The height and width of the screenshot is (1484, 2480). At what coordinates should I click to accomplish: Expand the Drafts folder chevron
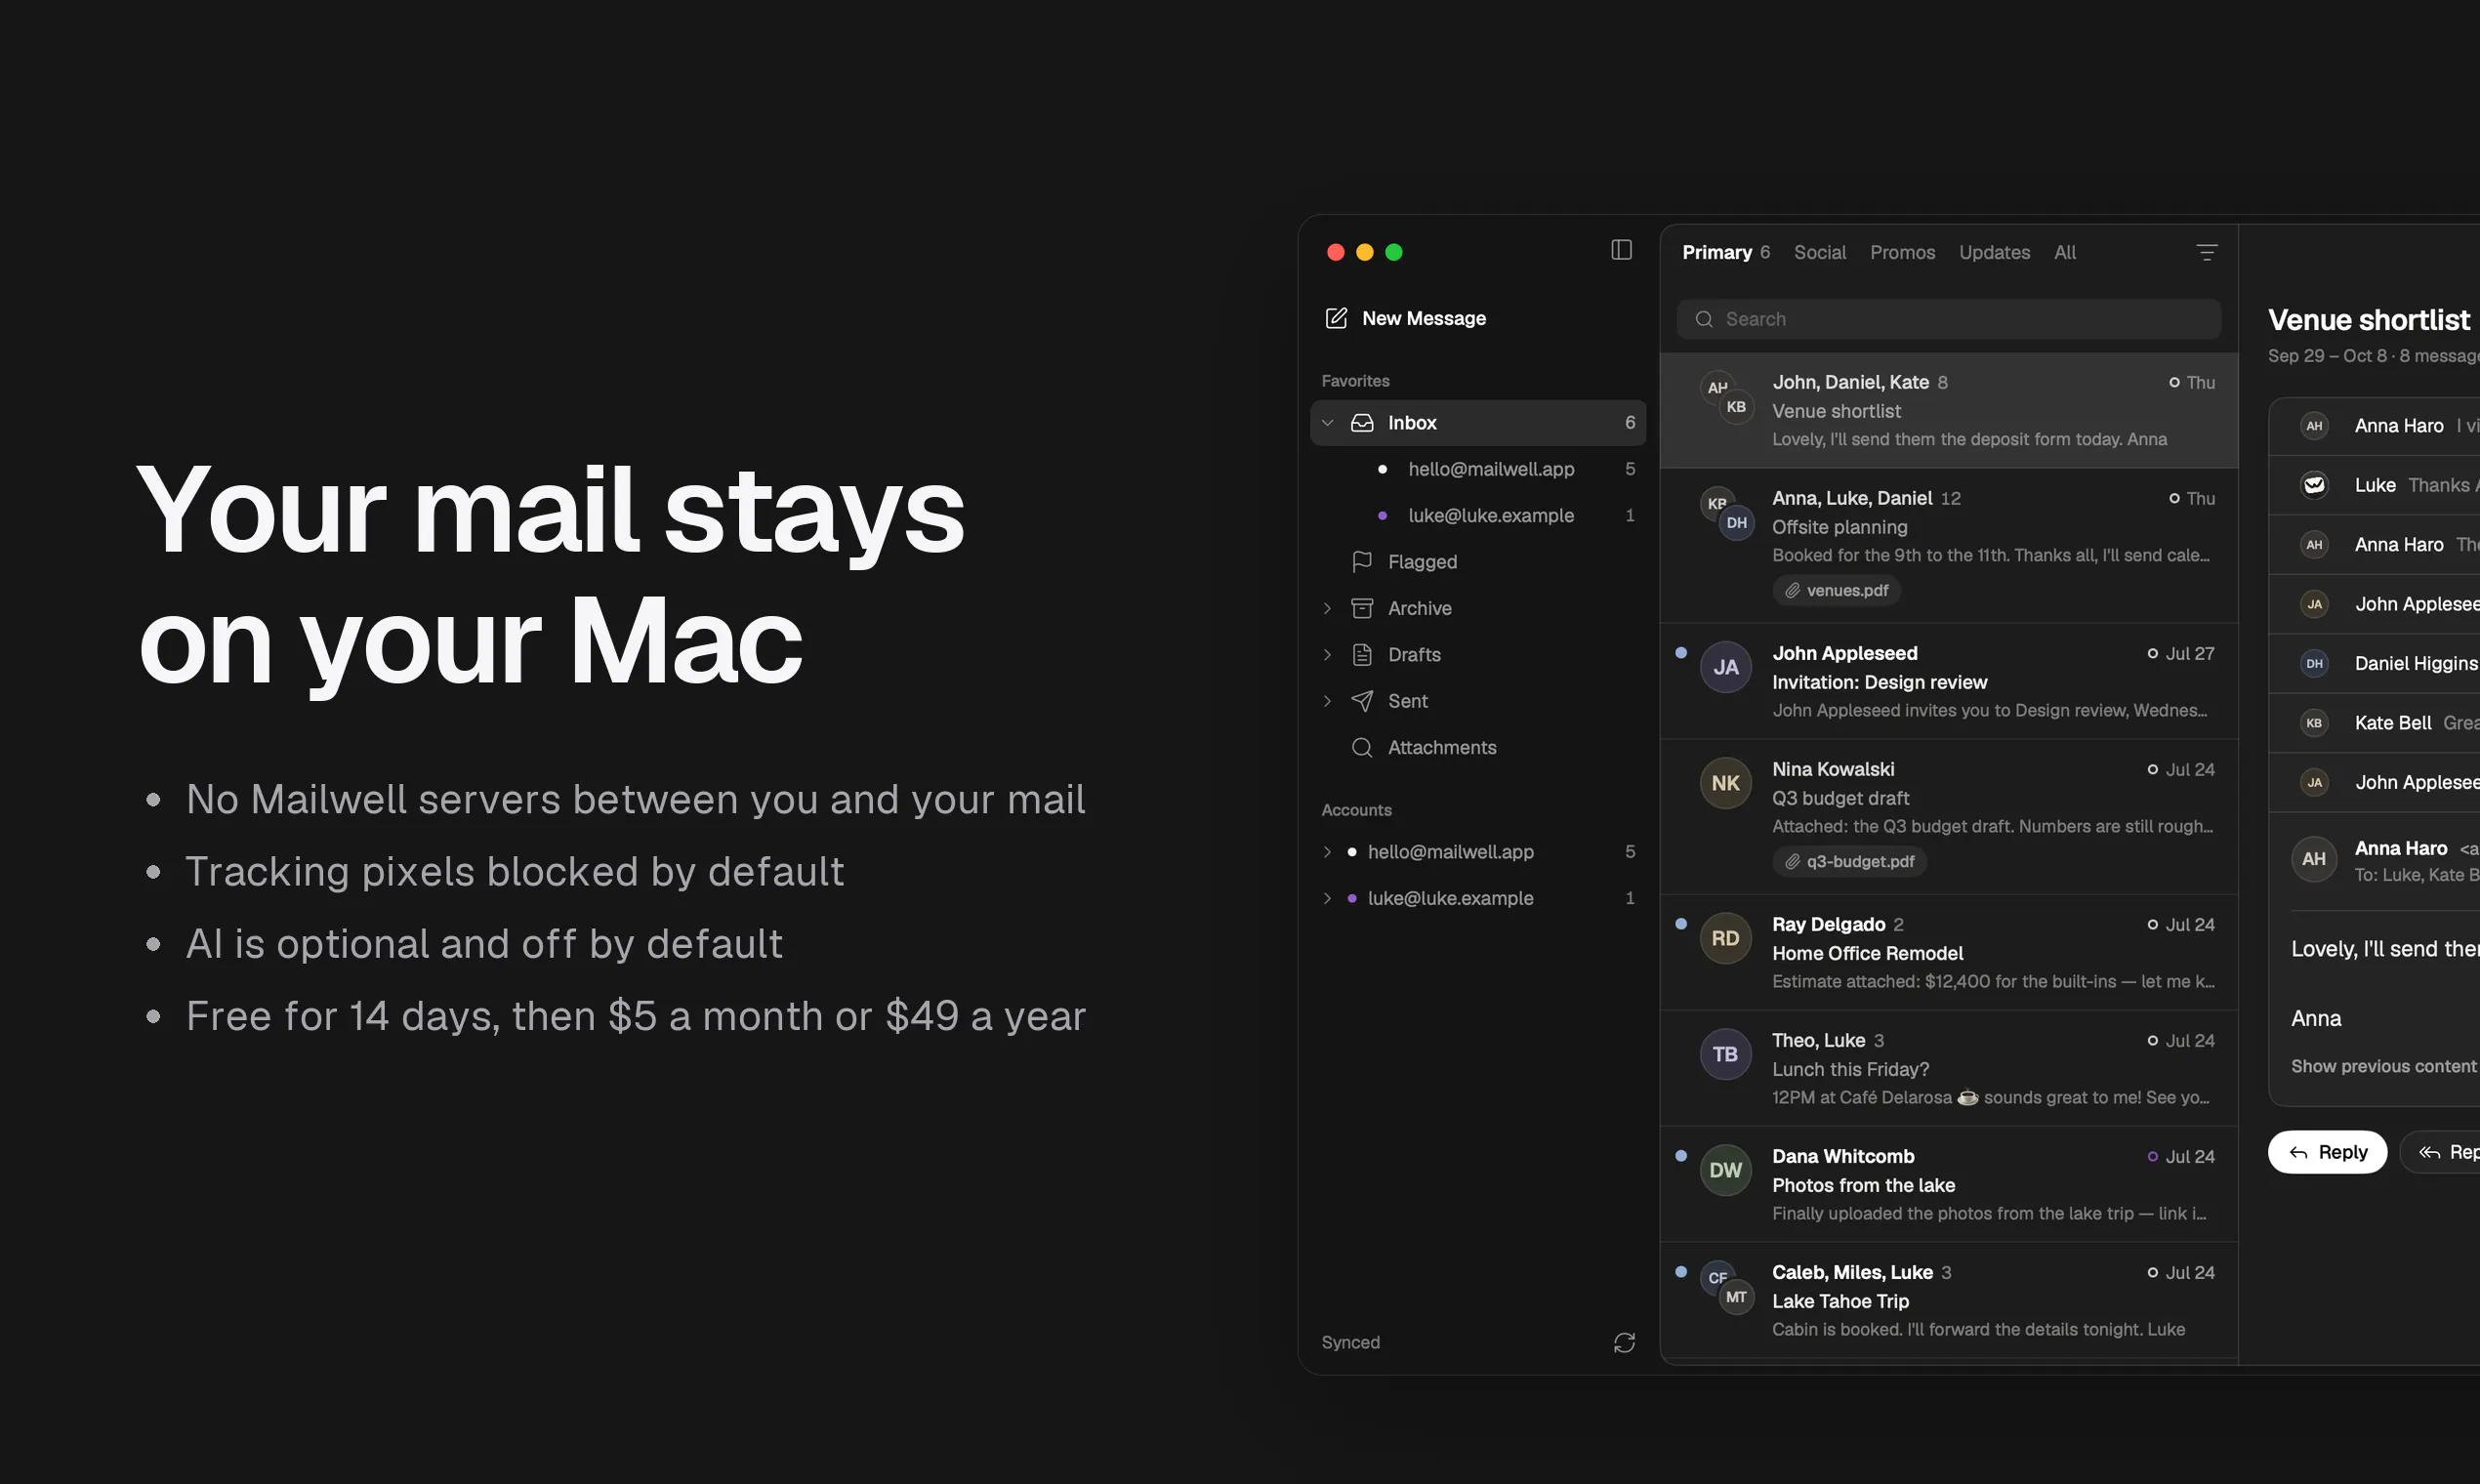tap(1327, 655)
